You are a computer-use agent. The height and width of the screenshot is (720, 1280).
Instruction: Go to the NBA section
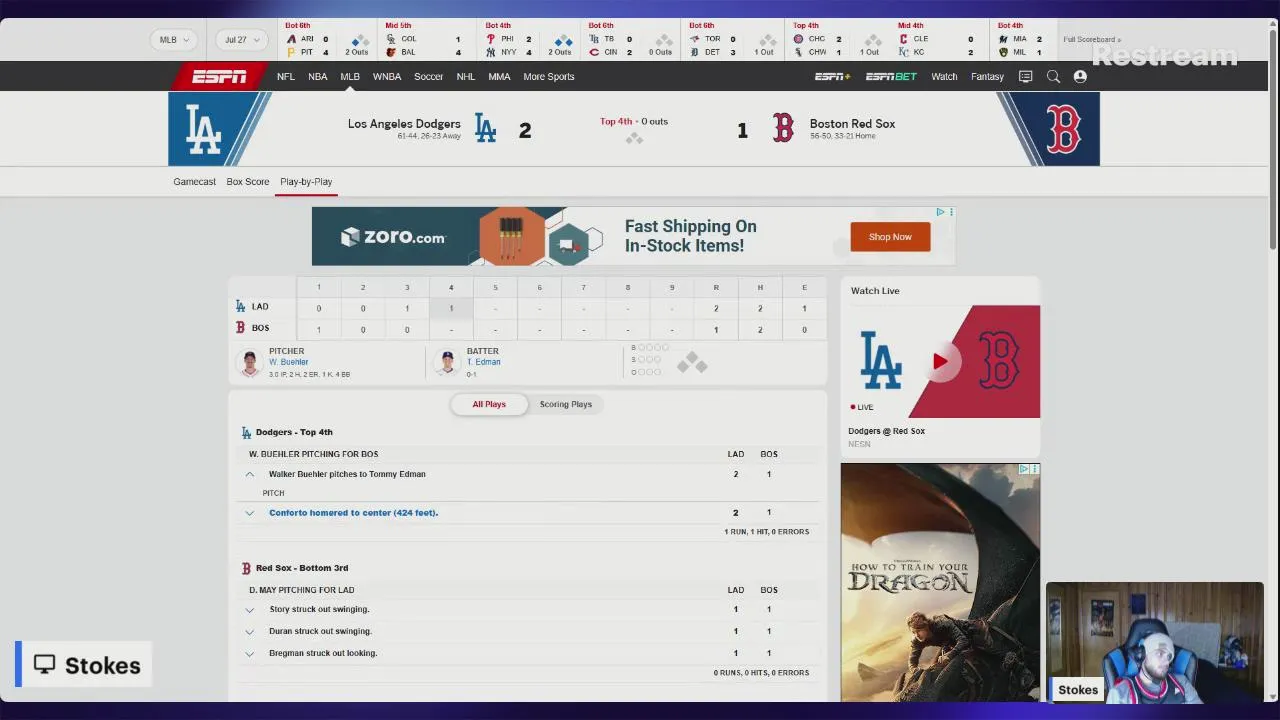(x=318, y=77)
